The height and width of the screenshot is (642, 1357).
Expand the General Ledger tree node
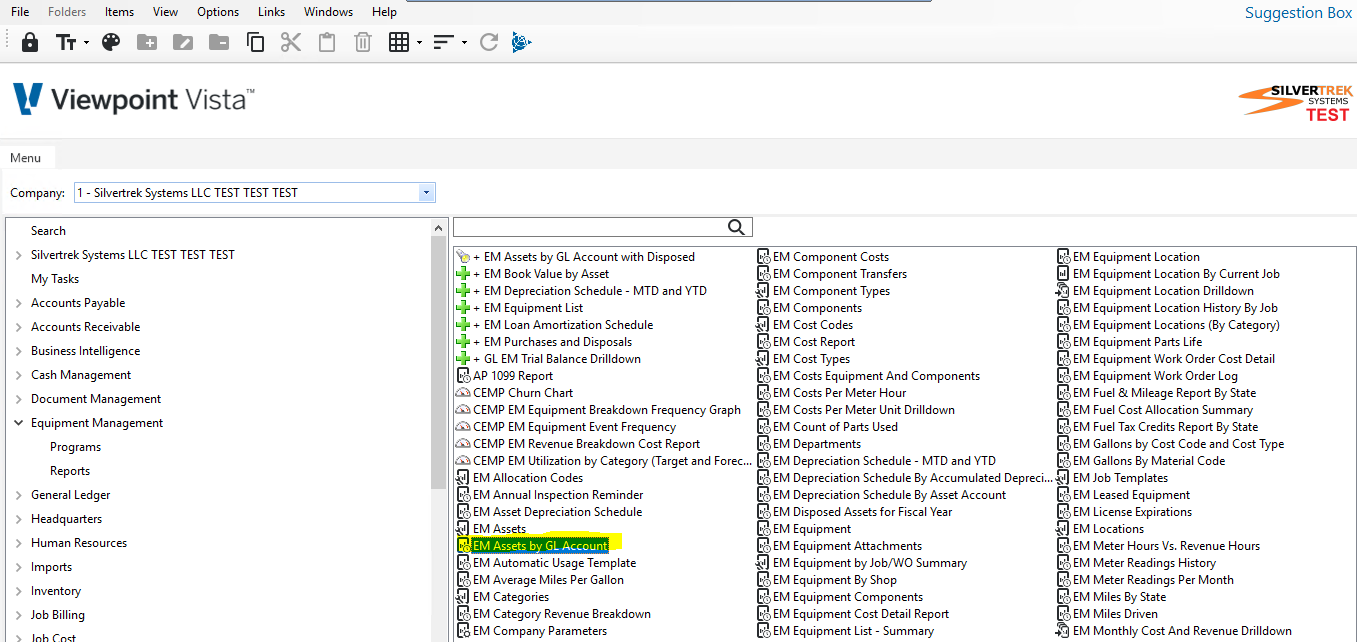click(19, 495)
